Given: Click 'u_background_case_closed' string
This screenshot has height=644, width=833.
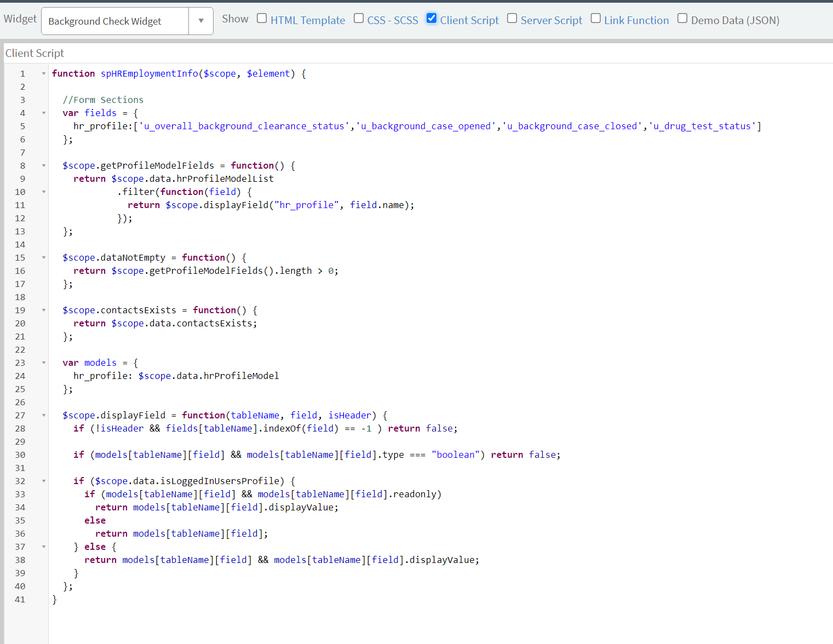Looking at the screenshot, I should [572, 126].
